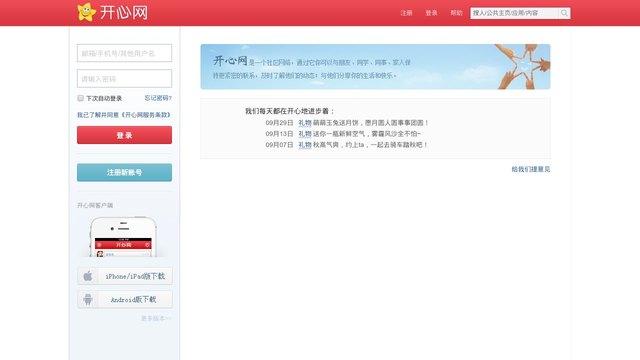Click the 开心网 header title text
Image resolution: width=640 pixels, height=360 pixels.
click(x=124, y=13)
